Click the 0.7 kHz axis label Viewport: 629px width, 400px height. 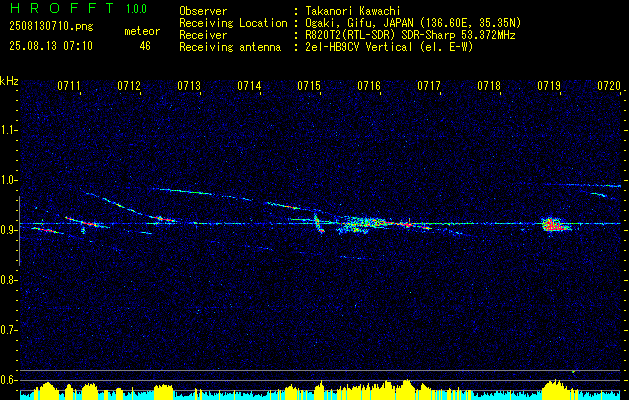[8, 330]
